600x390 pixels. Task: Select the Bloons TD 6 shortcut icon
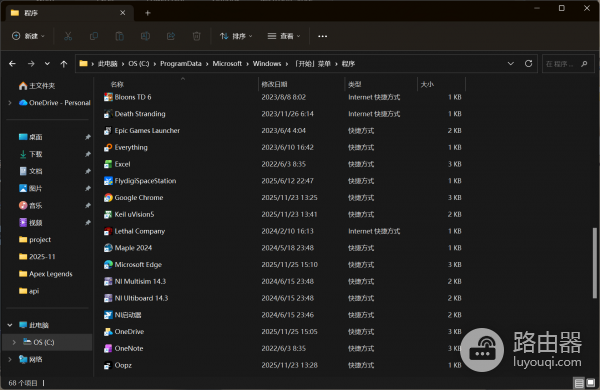coord(108,97)
